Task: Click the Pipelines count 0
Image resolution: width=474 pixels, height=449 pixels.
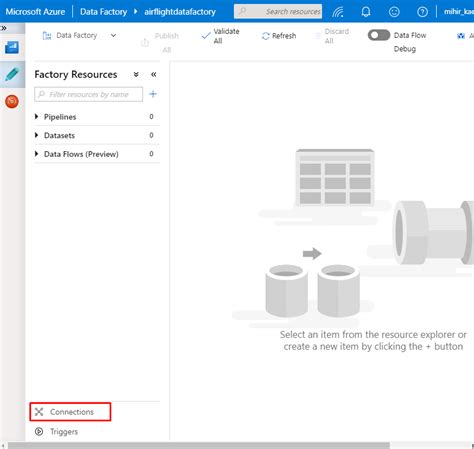Action: (151, 117)
